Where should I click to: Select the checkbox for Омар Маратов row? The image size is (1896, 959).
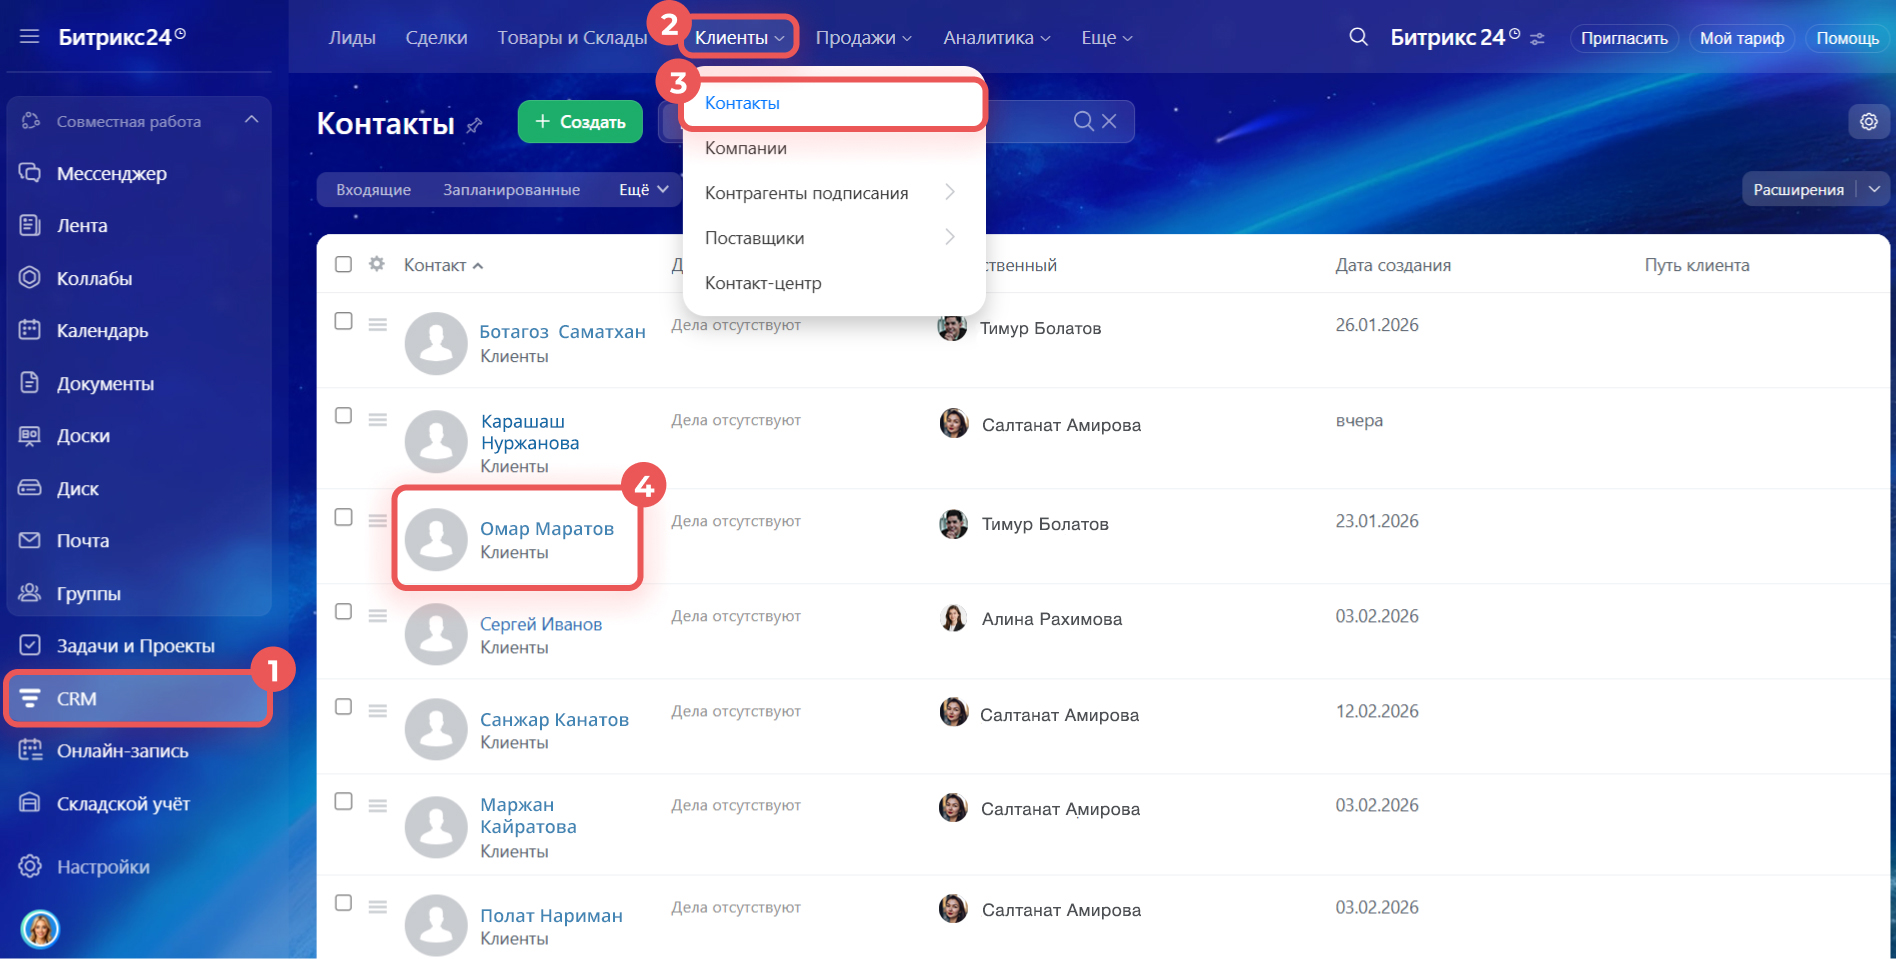pos(343,517)
